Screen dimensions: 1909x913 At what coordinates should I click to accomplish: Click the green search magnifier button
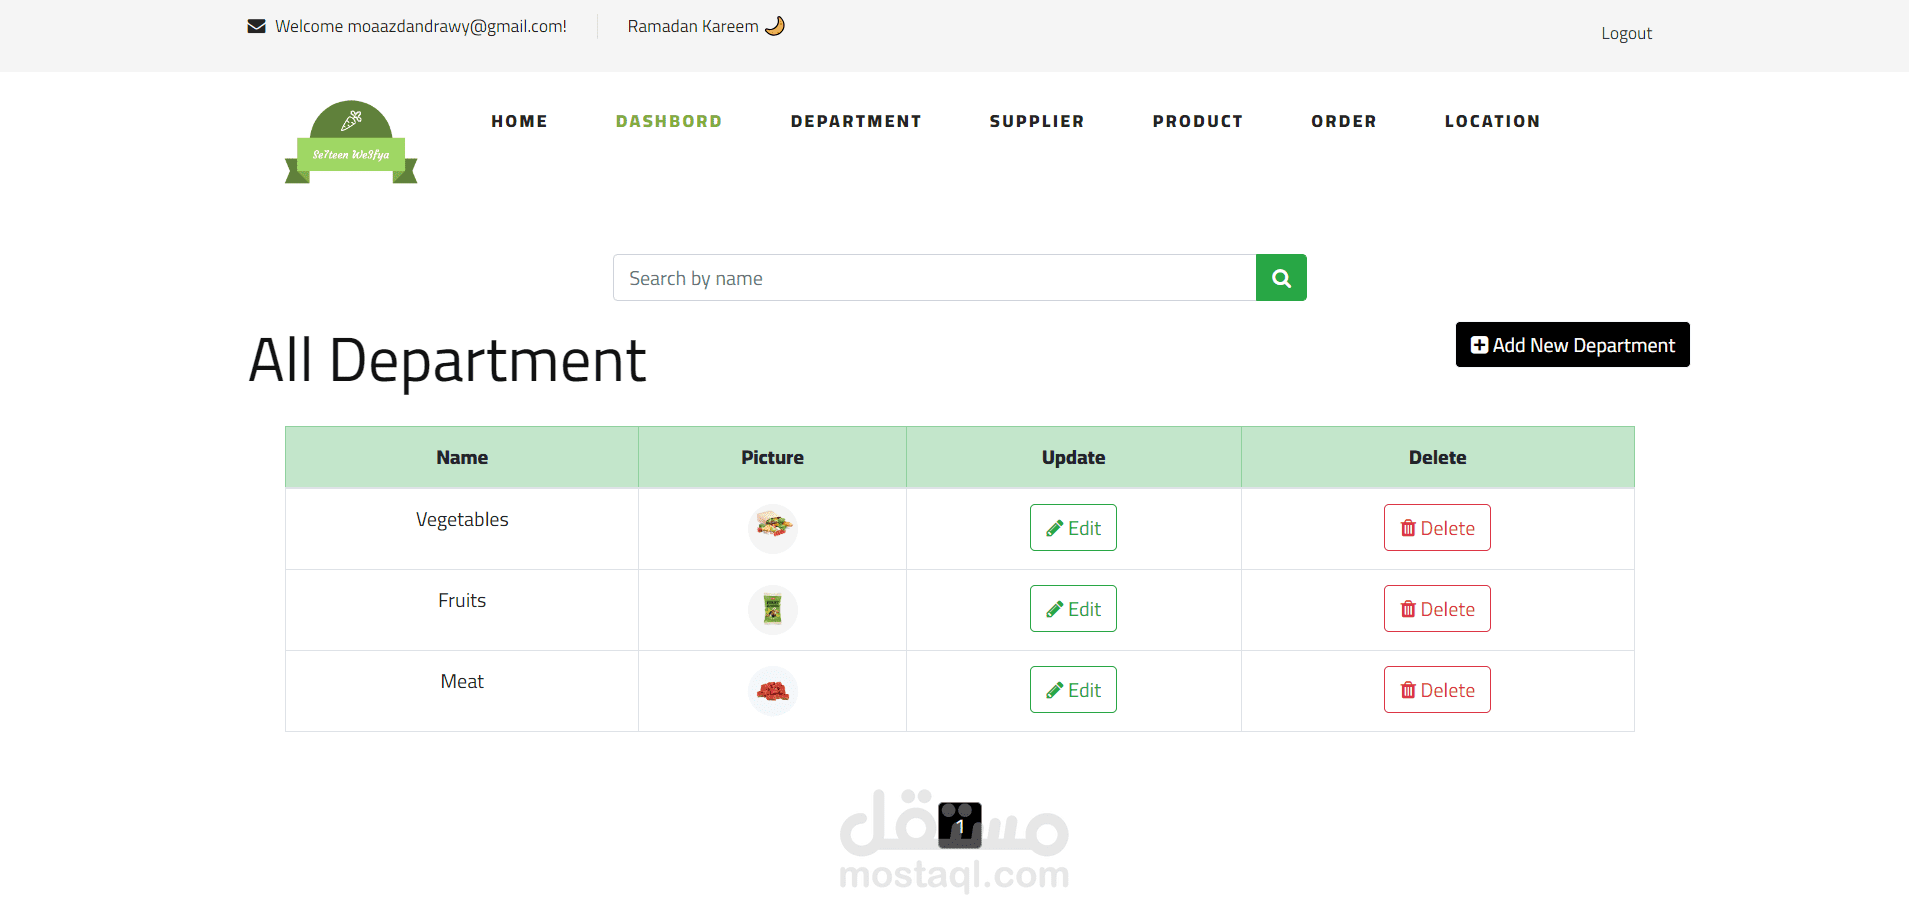click(x=1281, y=278)
